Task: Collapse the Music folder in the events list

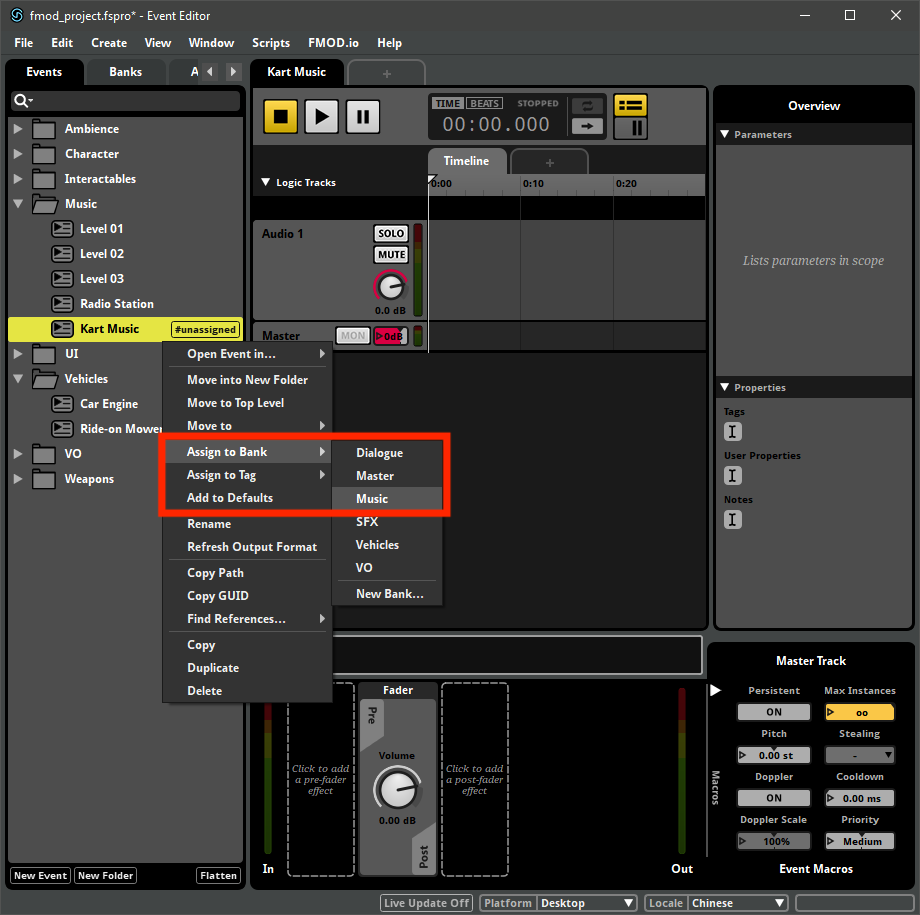Action: (18, 203)
